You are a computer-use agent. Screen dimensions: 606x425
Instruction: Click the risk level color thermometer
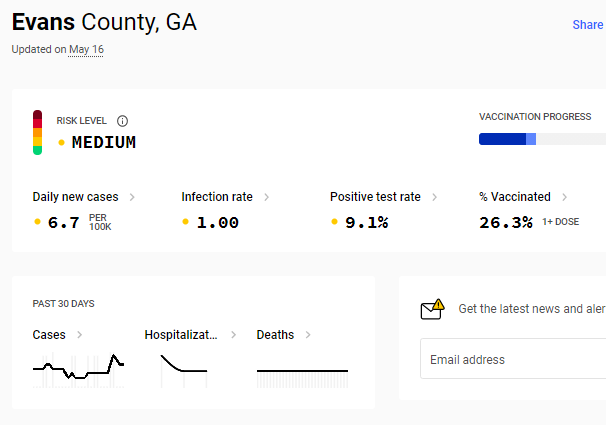point(37,133)
